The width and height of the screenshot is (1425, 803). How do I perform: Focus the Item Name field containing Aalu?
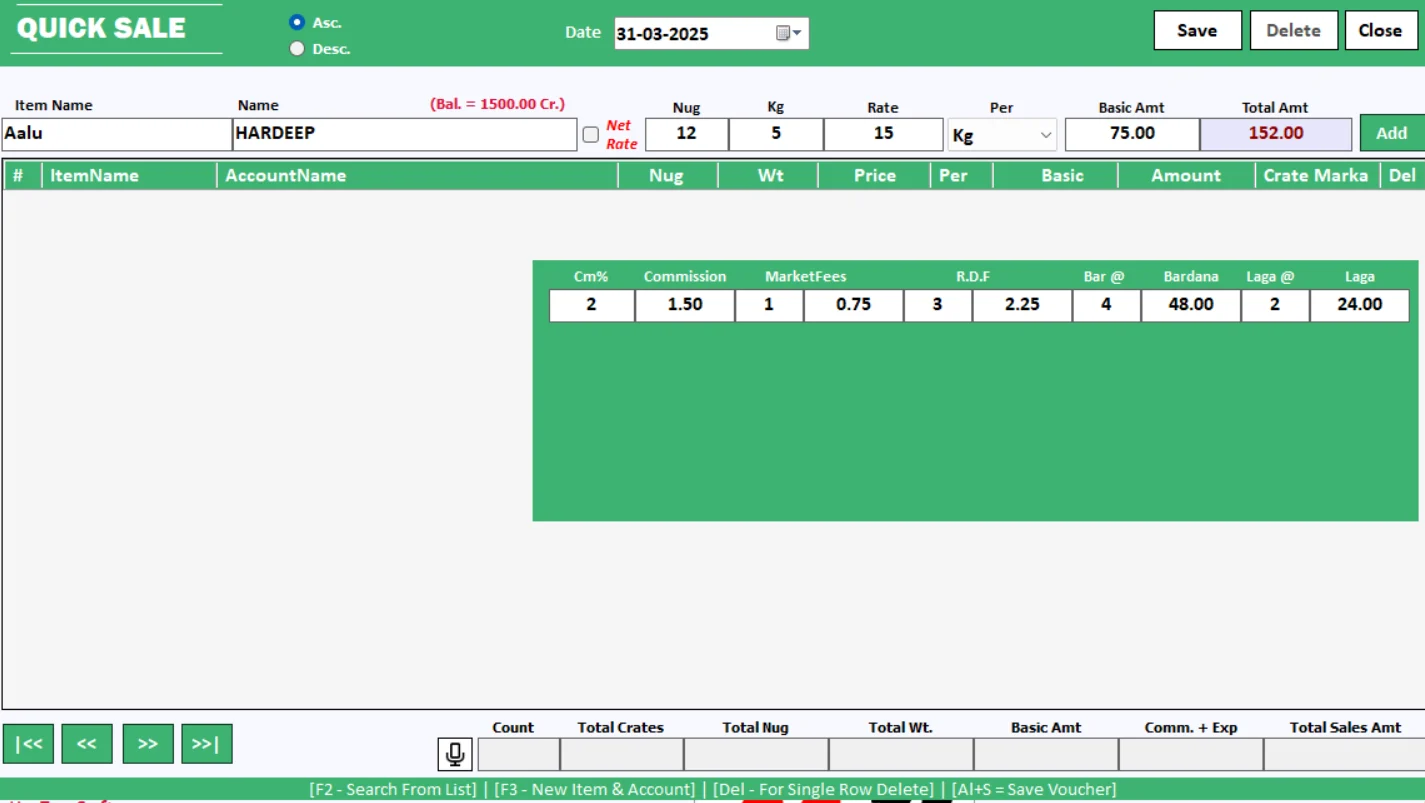tap(116, 134)
